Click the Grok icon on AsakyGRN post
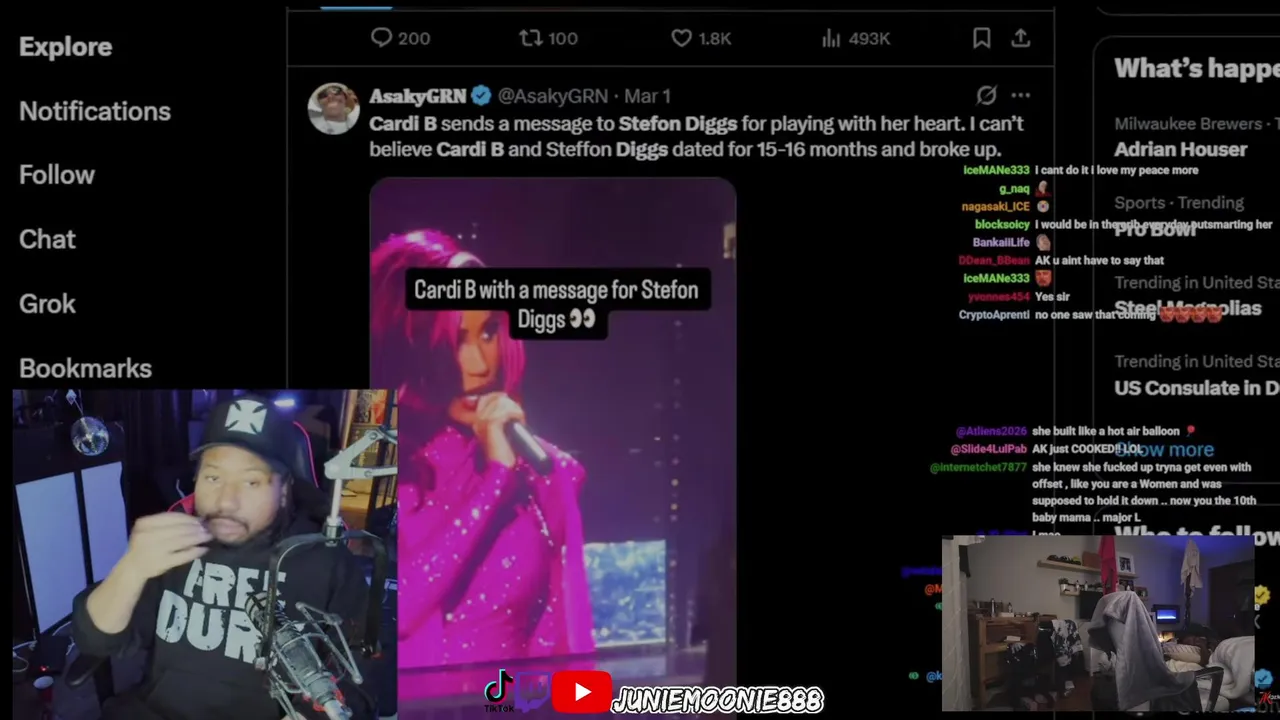1280x720 pixels. tap(986, 95)
